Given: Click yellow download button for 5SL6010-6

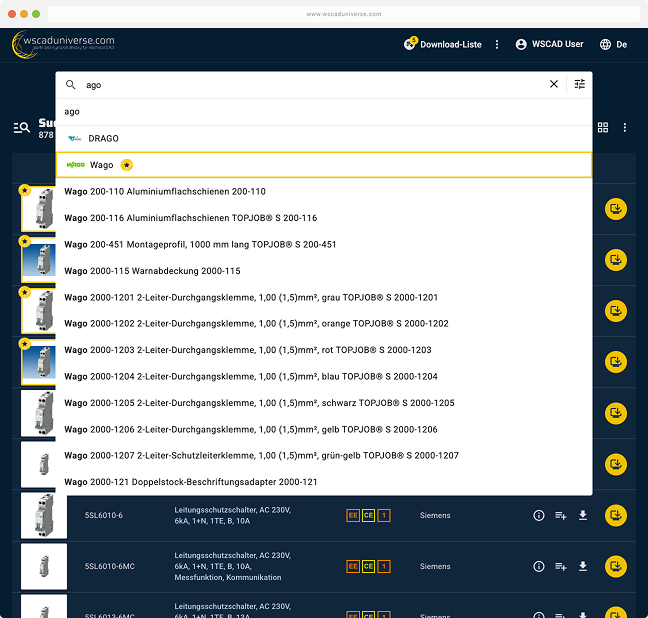Looking at the screenshot, I should coord(616,515).
